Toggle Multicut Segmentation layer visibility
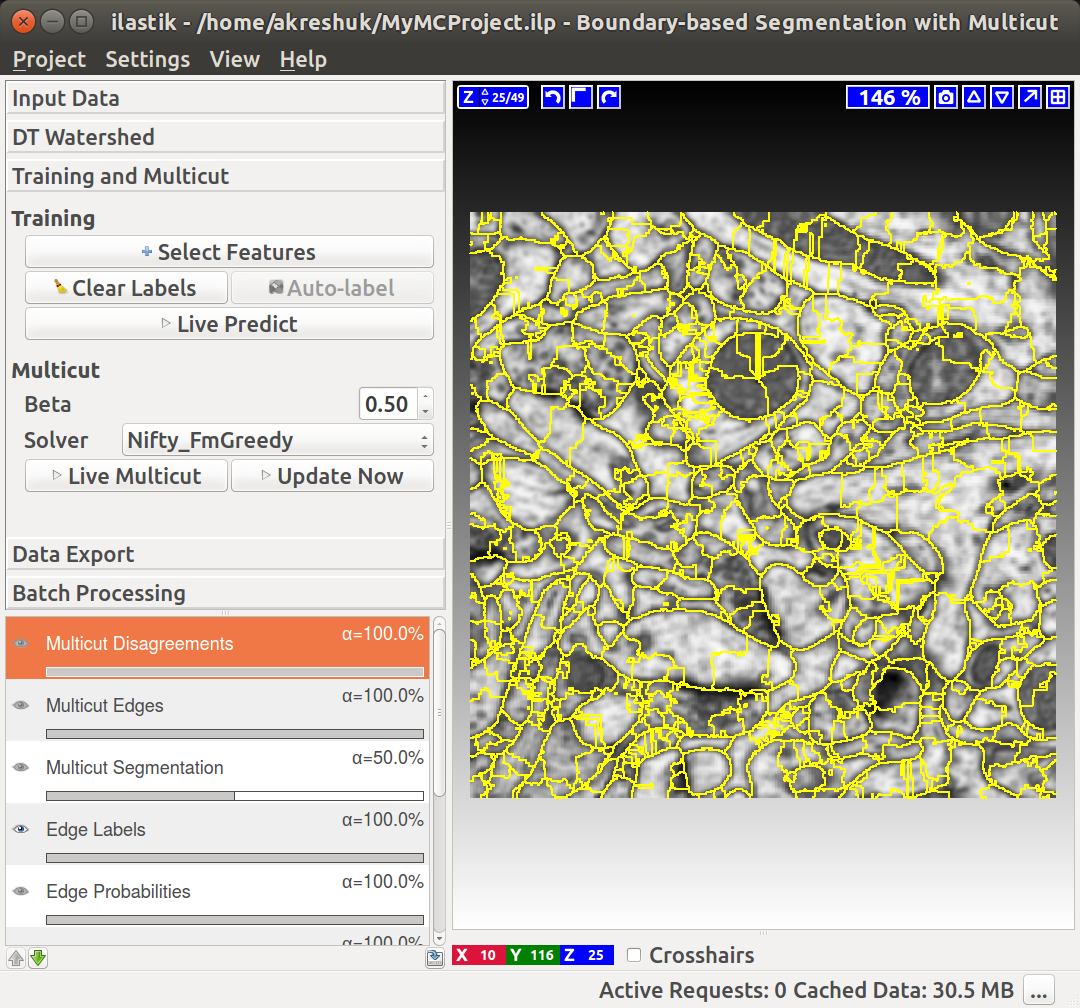This screenshot has height=1008, width=1080. coord(21,768)
